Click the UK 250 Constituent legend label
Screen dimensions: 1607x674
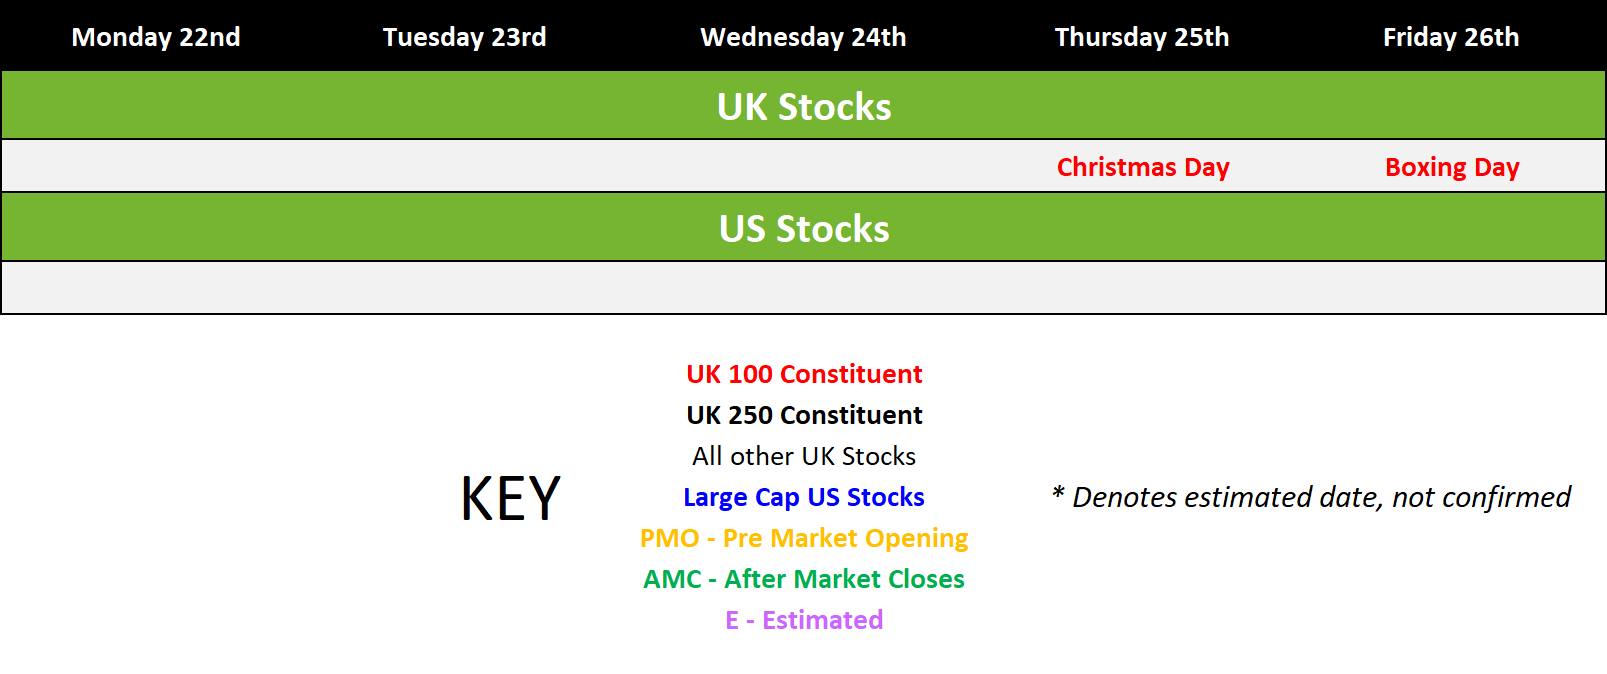coord(804,415)
